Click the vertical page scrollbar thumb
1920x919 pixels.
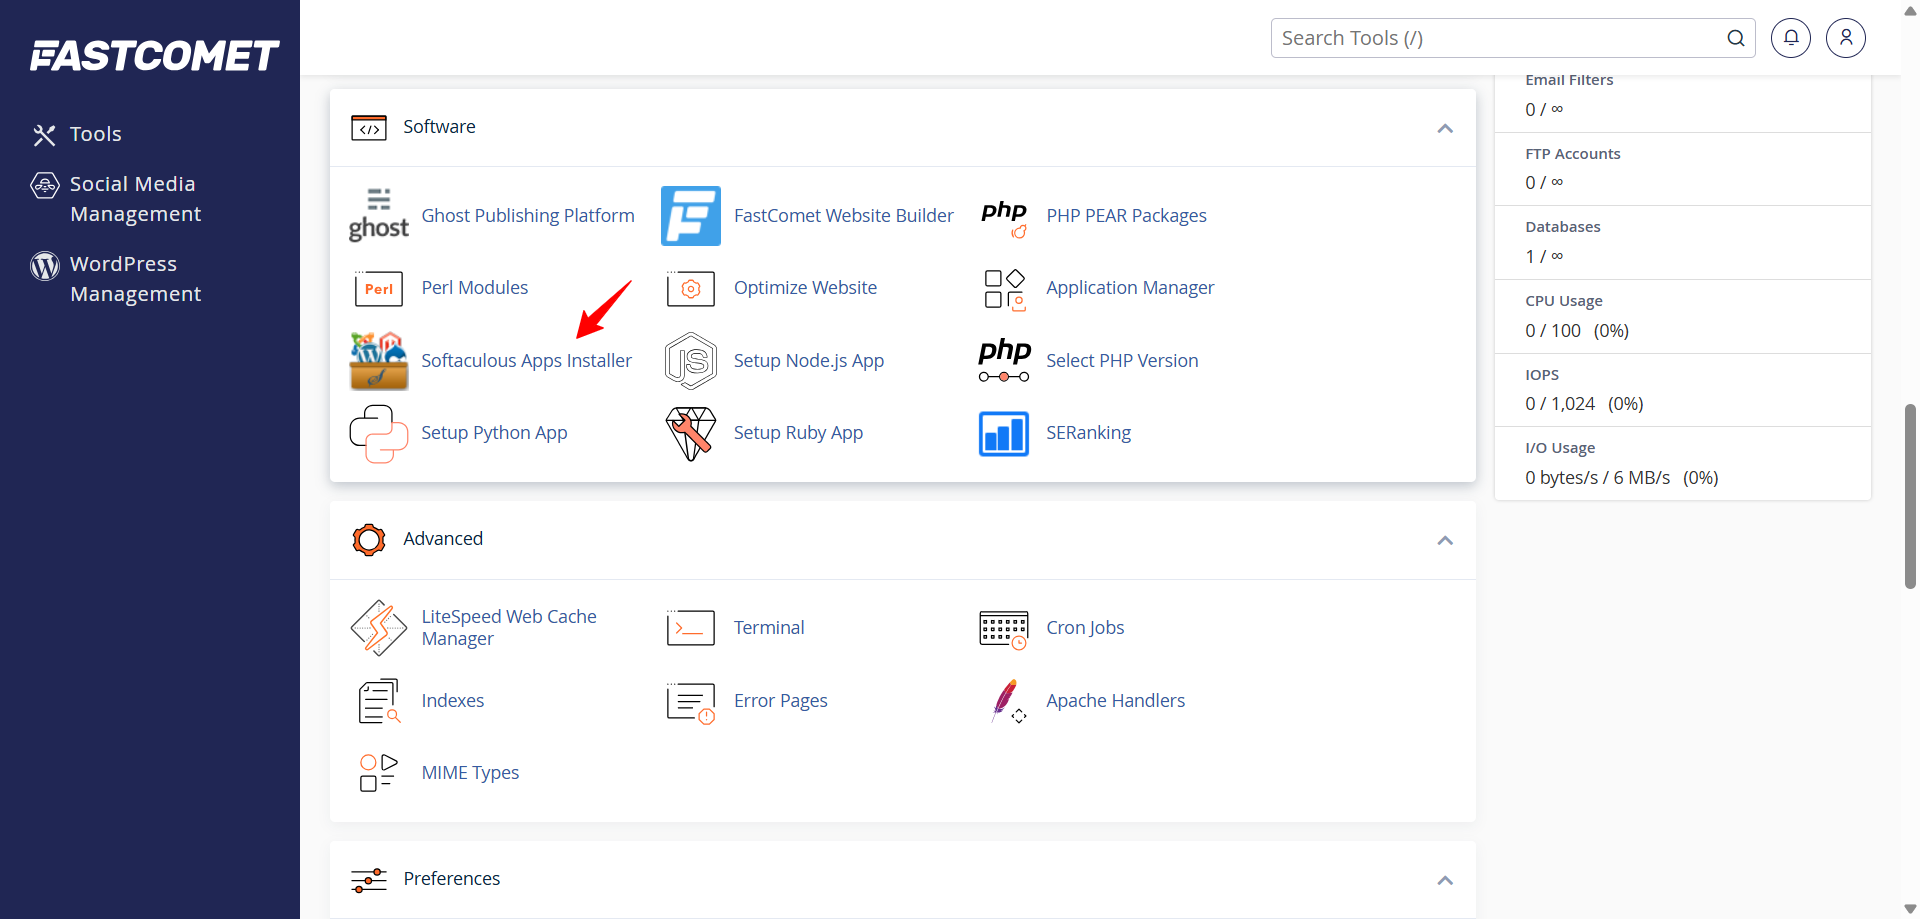(1910, 496)
